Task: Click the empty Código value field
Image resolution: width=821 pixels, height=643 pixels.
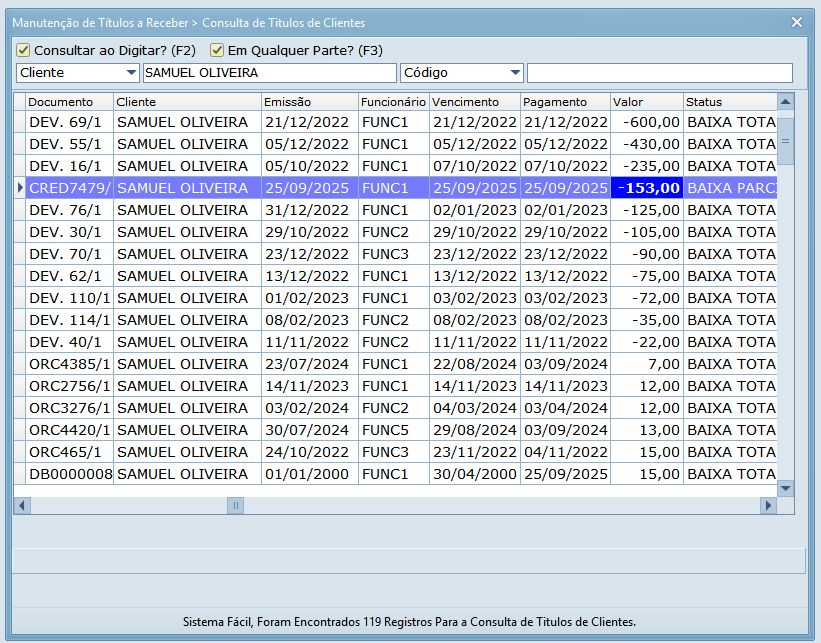Action: point(659,73)
